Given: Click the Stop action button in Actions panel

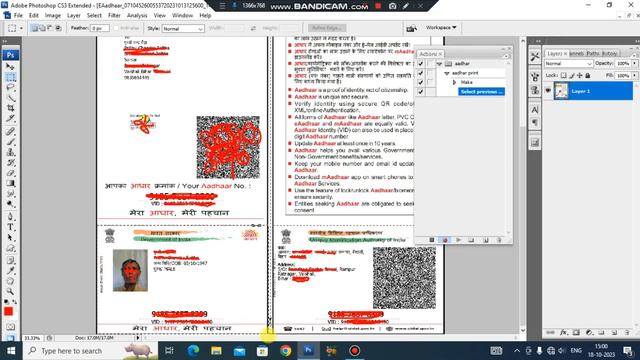Looking at the screenshot, I should 431,240.
